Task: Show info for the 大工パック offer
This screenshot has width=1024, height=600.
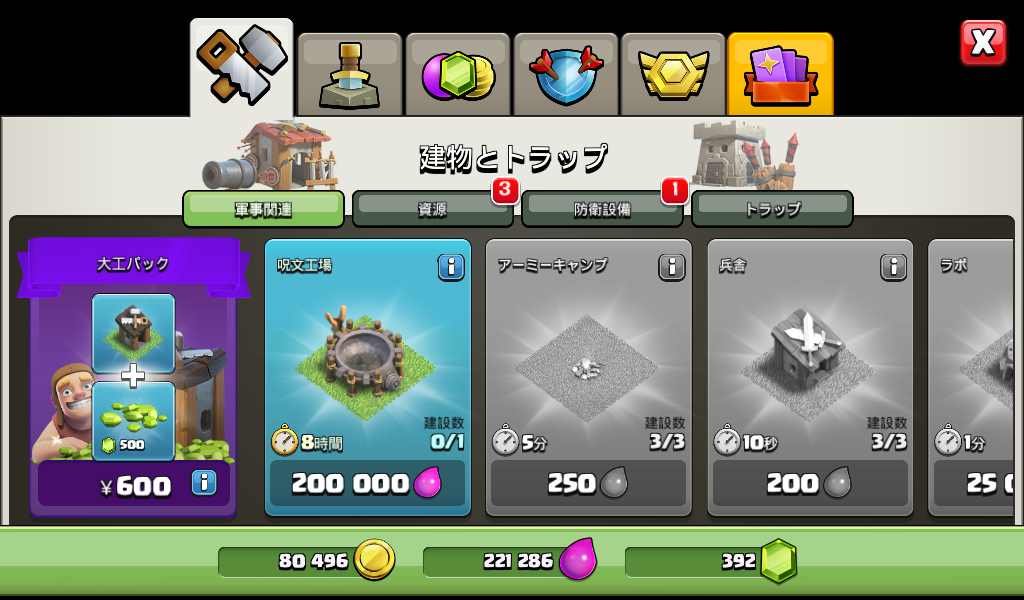Action: click(204, 483)
